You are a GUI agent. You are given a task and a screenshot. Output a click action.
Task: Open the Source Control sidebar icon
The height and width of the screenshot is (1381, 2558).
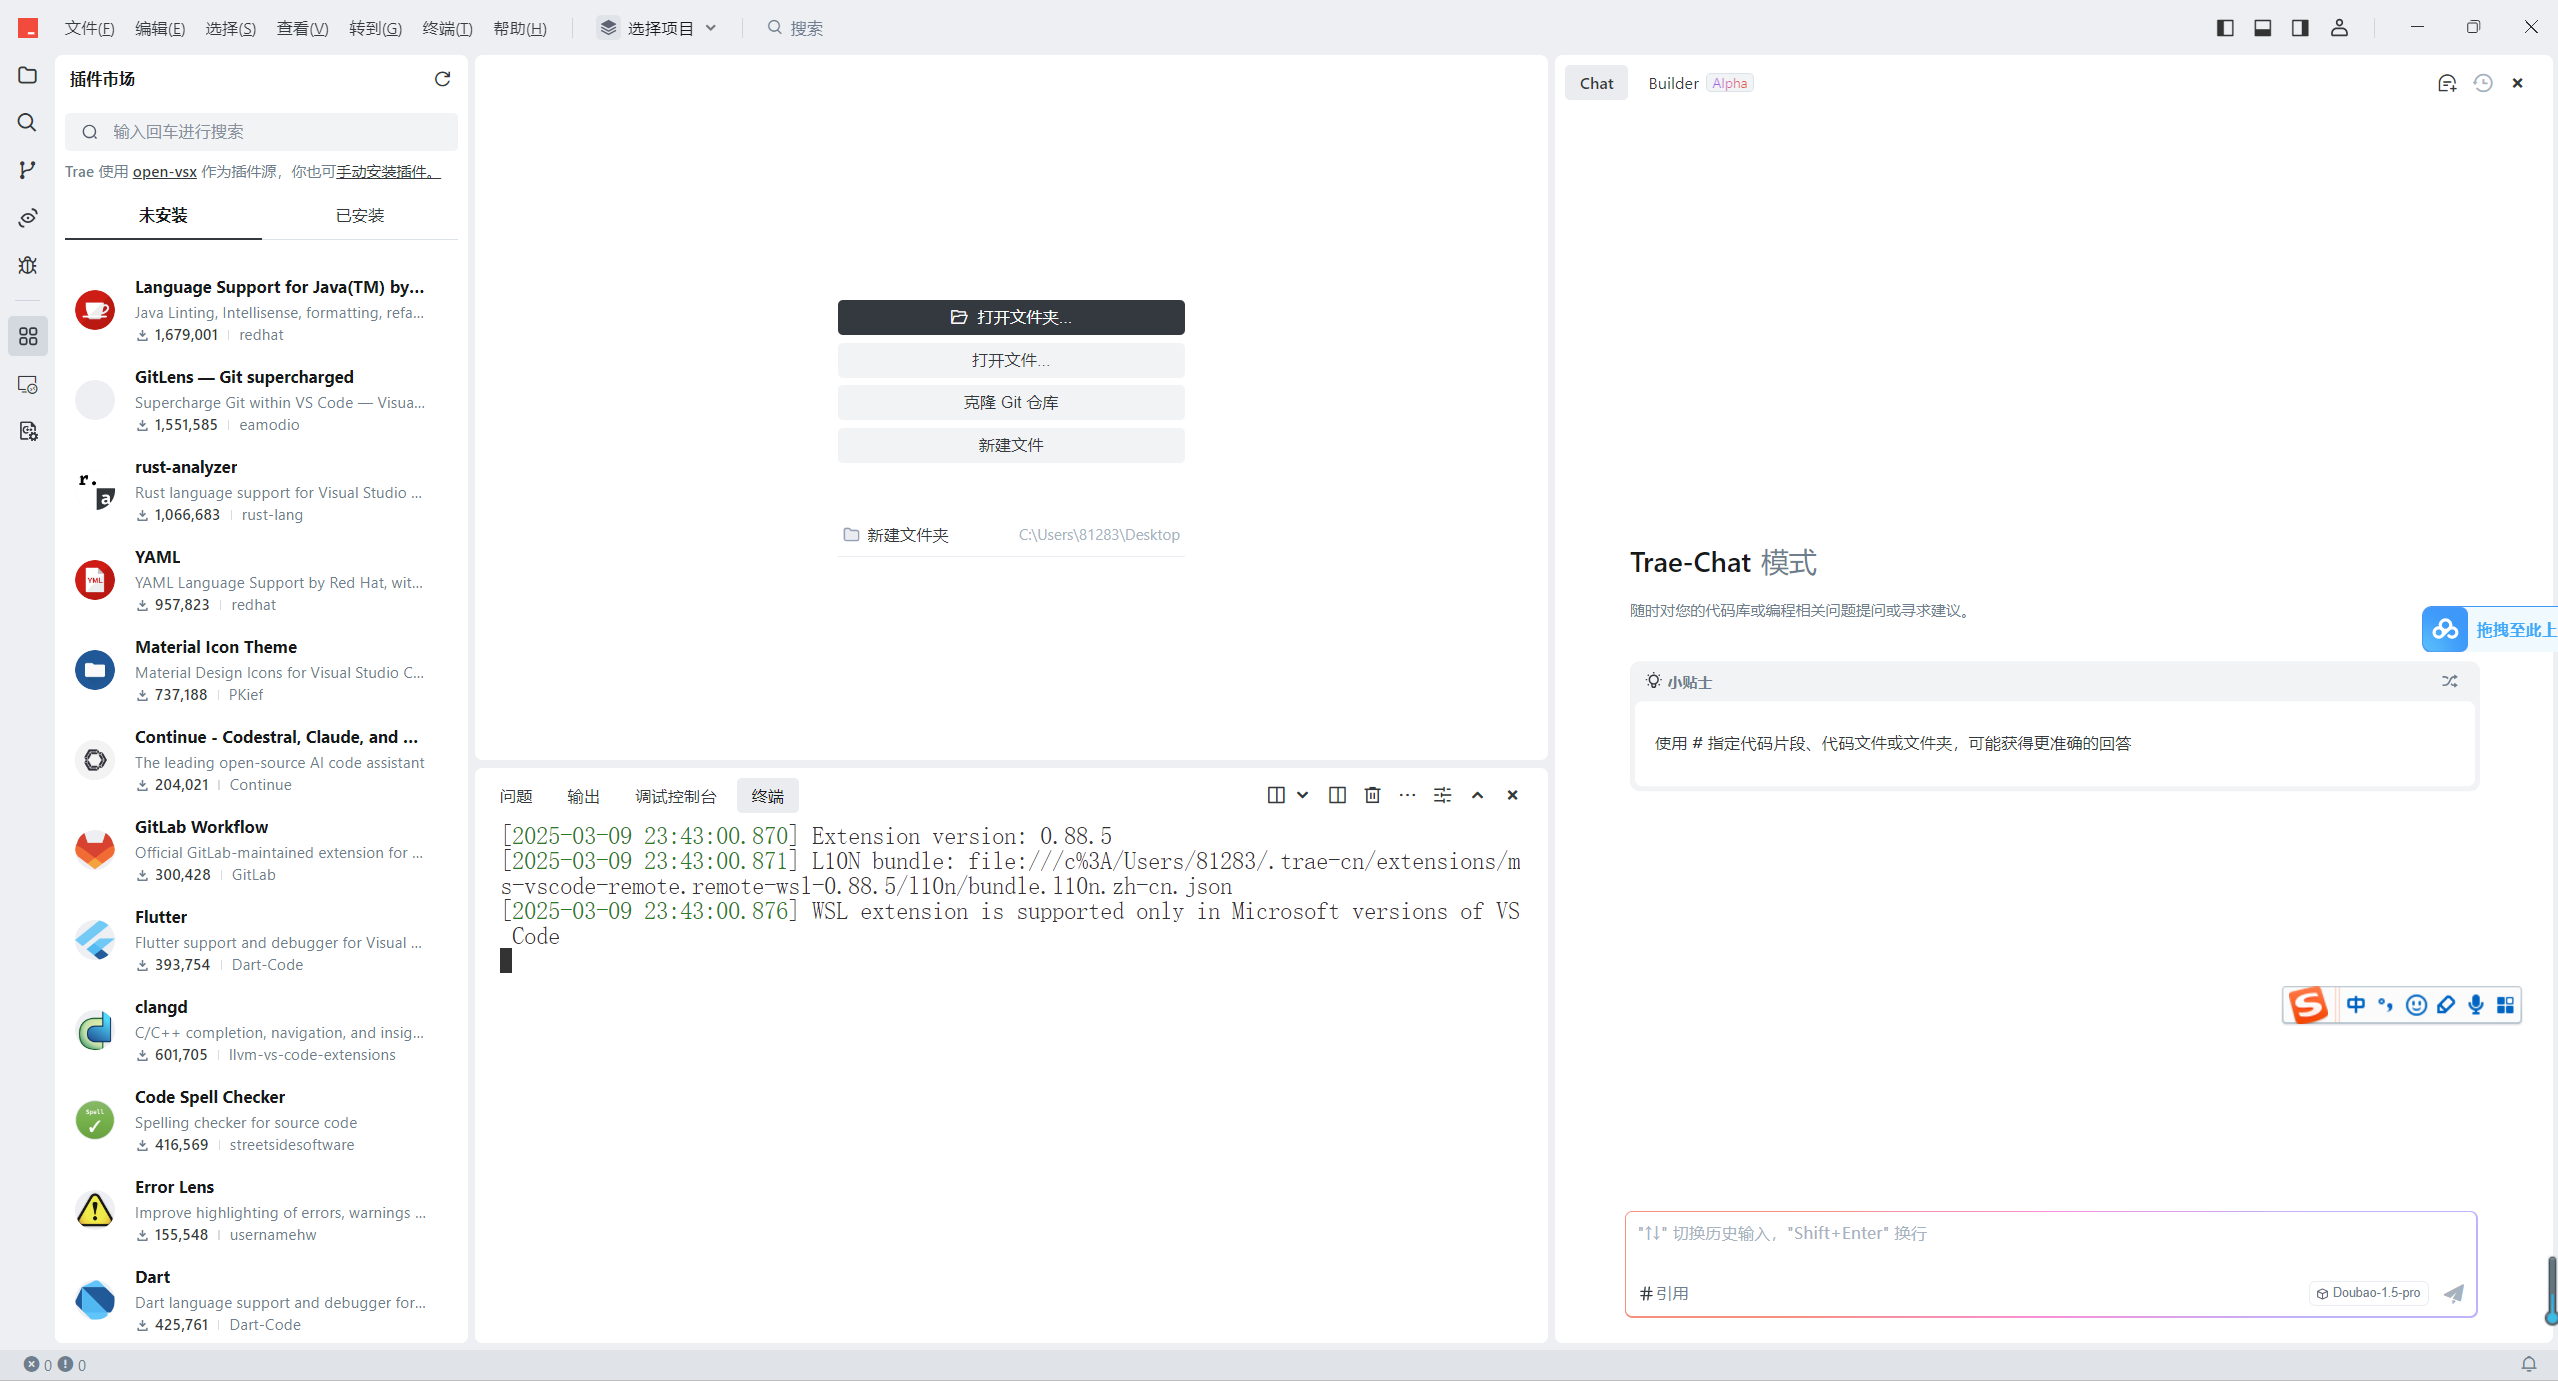[28, 170]
